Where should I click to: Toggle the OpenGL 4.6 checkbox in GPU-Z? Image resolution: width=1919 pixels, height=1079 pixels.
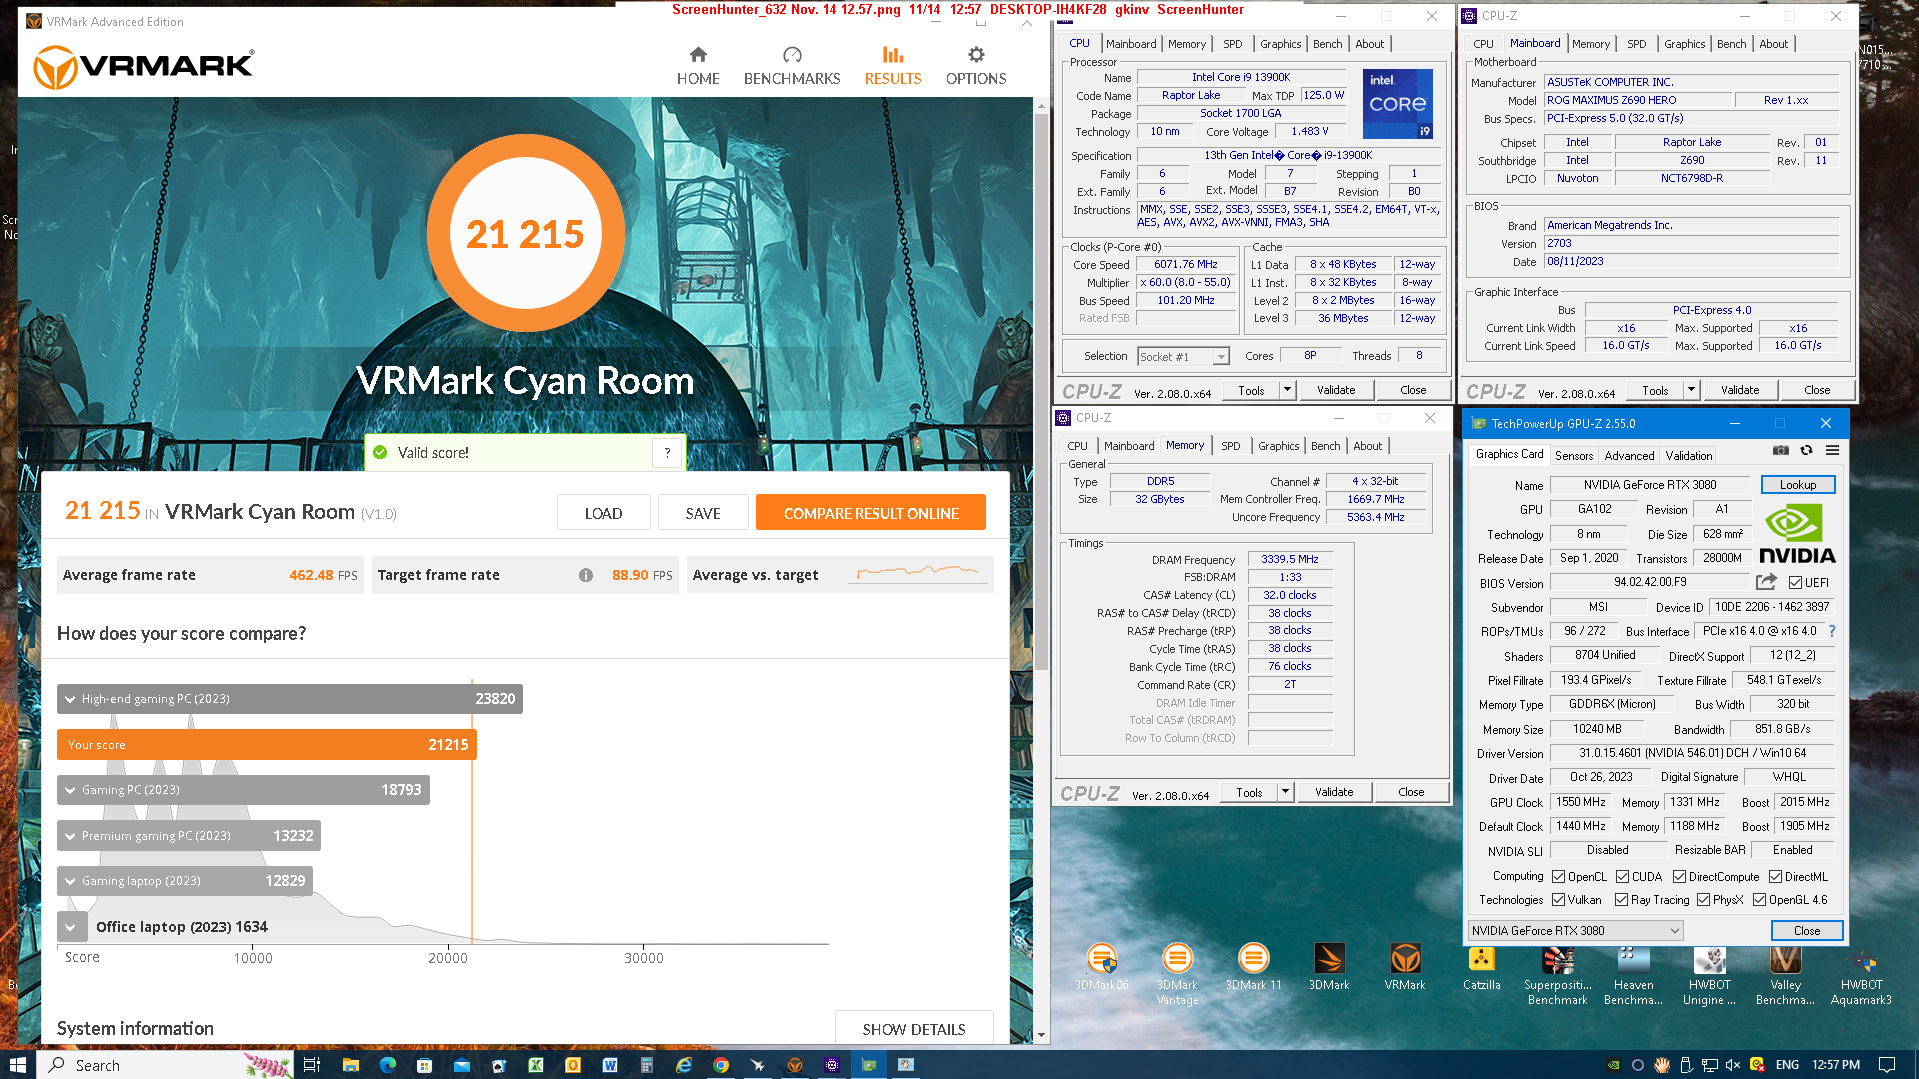coord(1759,900)
